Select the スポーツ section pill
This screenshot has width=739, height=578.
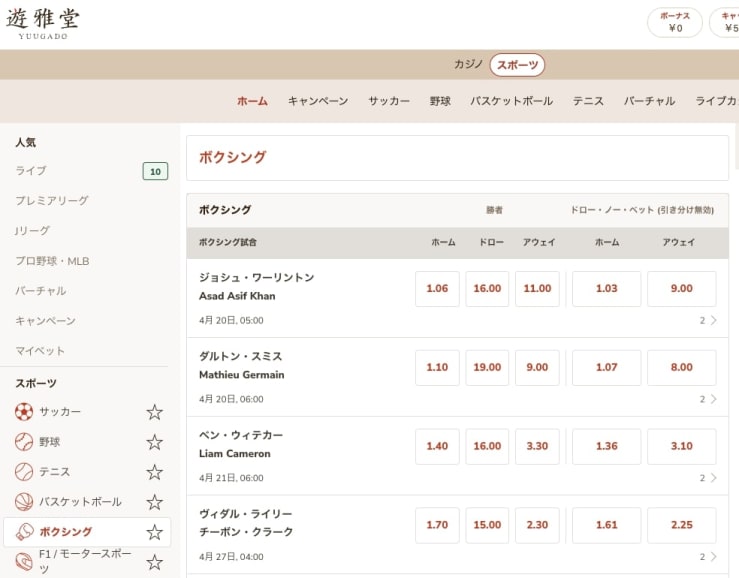tap(517, 65)
